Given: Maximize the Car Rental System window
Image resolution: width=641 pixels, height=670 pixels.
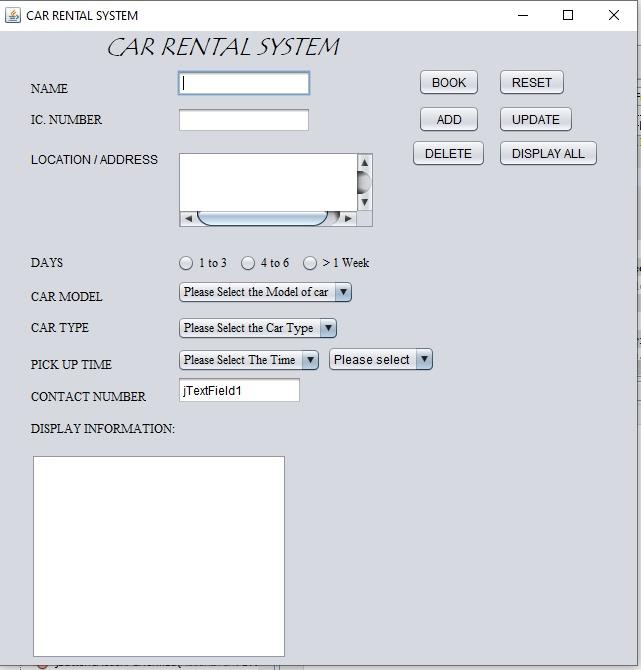Looking at the screenshot, I should (568, 15).
